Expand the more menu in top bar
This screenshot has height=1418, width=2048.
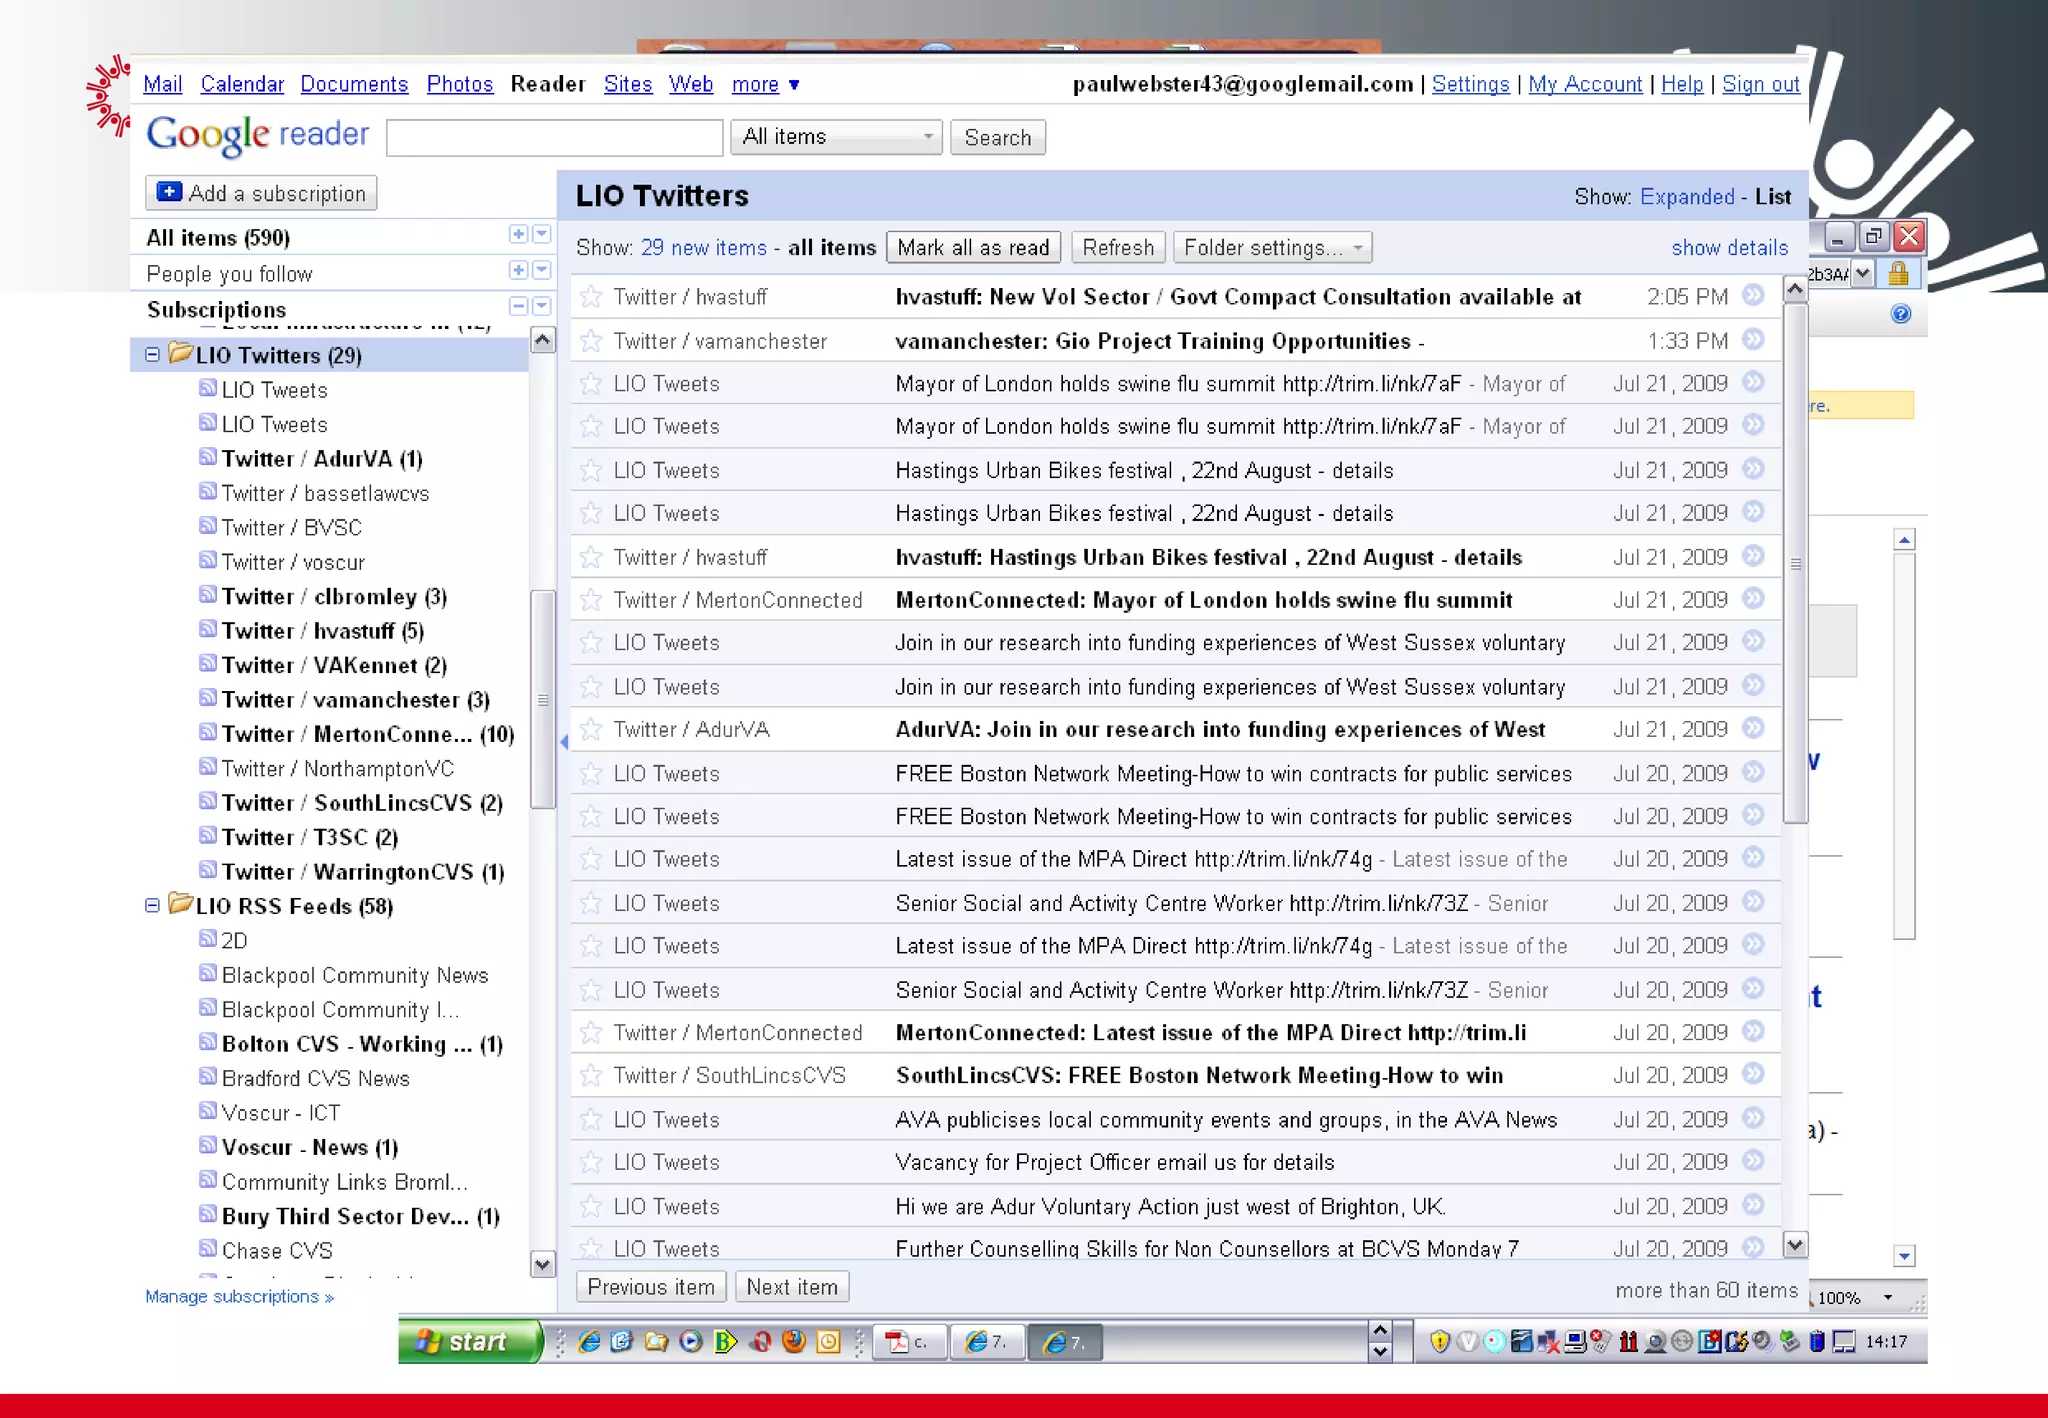[766, 85]
